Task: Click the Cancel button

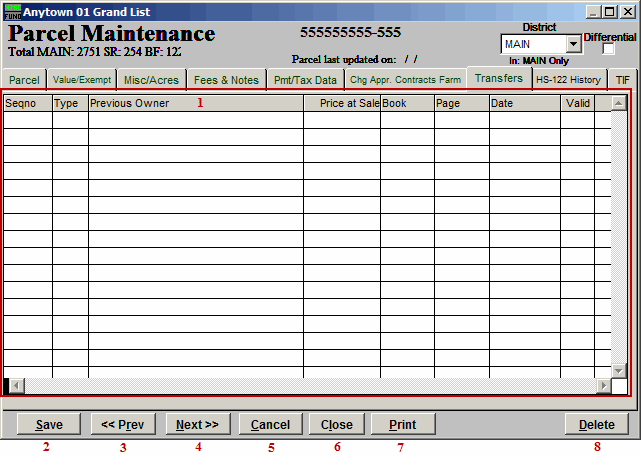Action: (x=271, y=425)
